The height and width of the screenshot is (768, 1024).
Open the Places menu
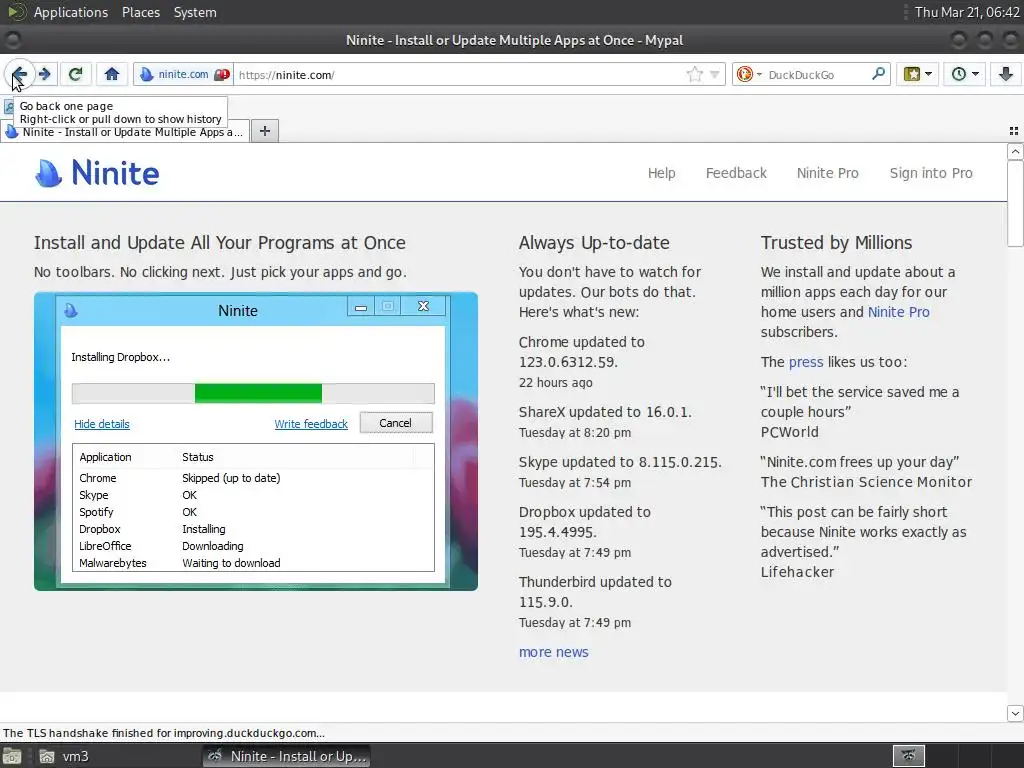point(140,12)
